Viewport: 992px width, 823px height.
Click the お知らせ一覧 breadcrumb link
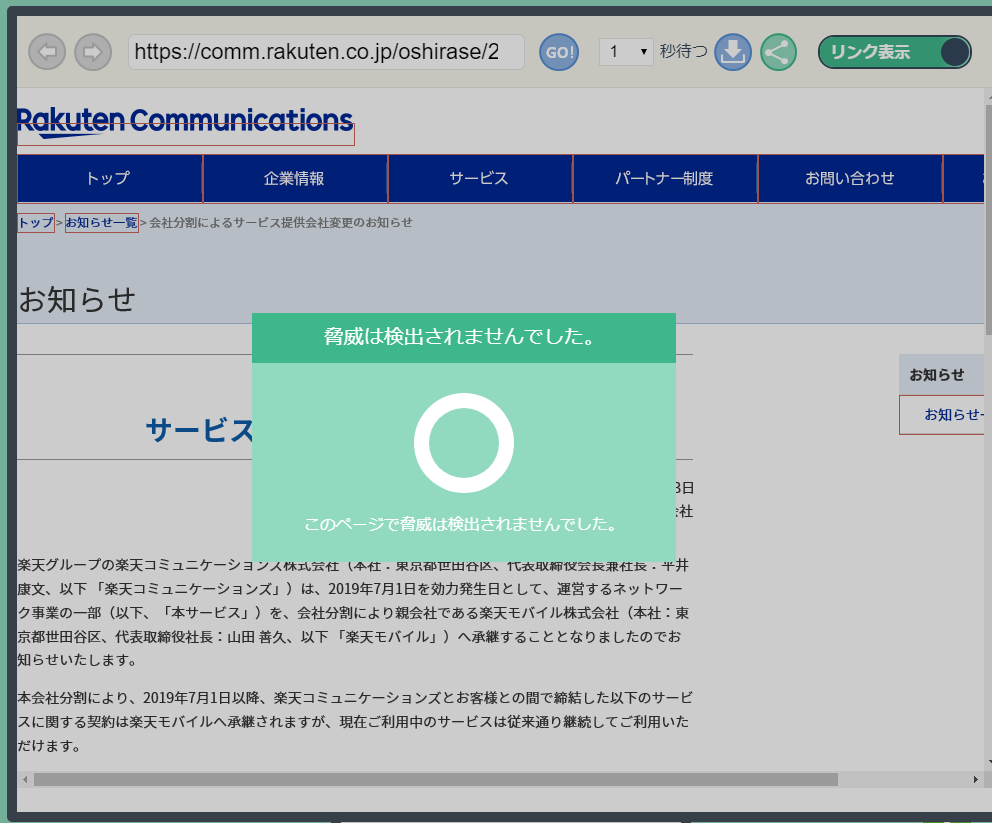(x=101, y=223)
